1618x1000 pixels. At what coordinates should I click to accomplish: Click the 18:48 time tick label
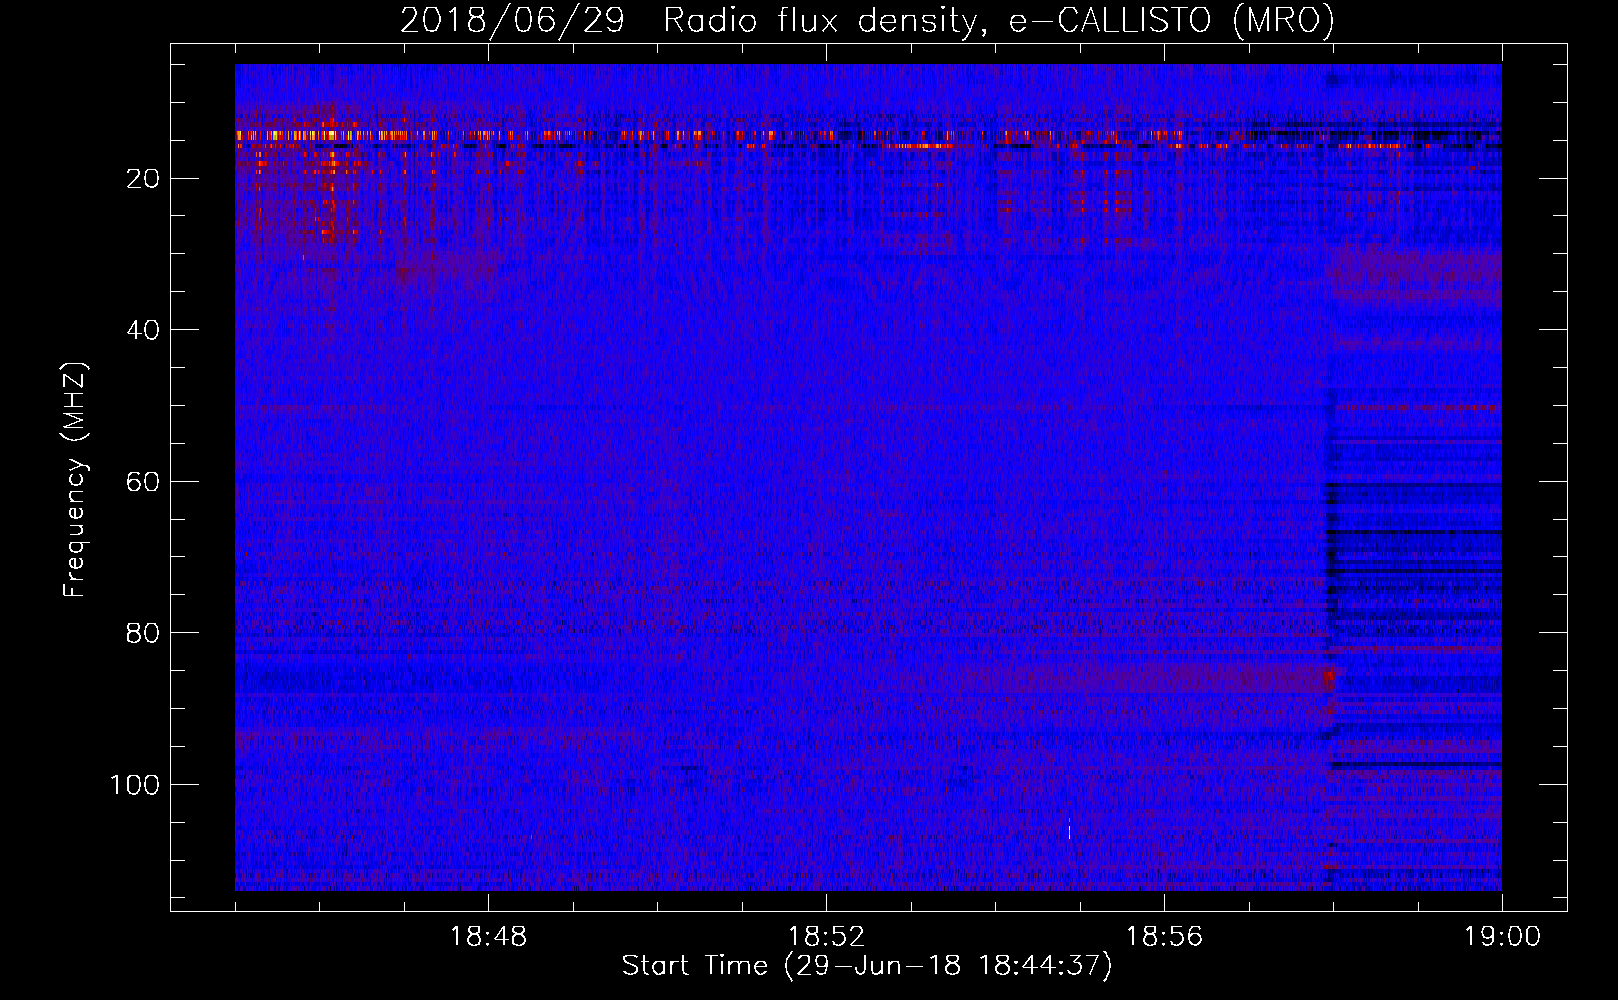[x=489, y=937]
